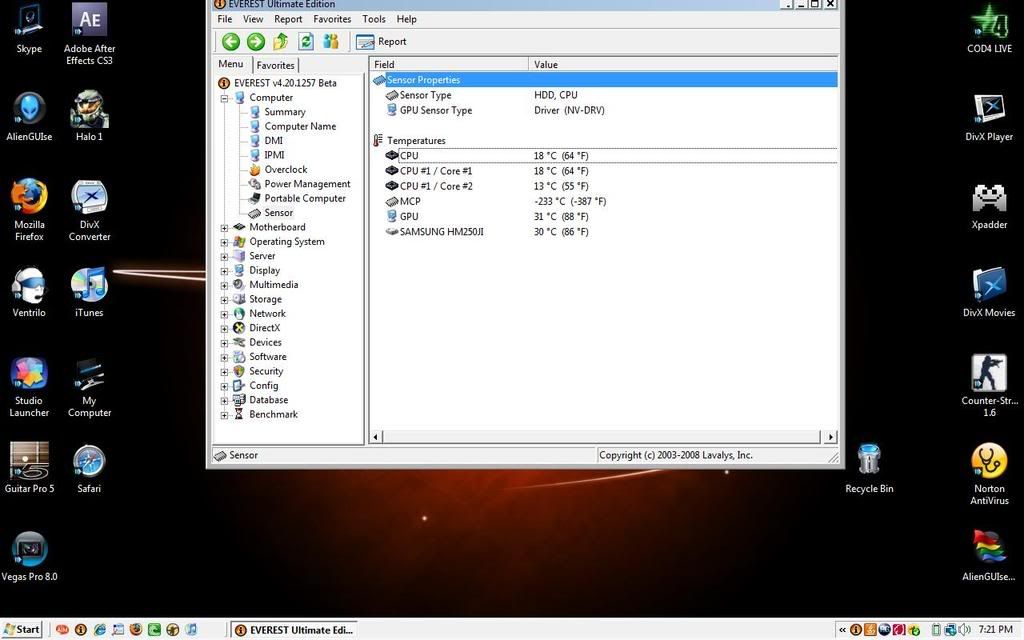
Task: Open the Report menu
Action: pos(288,19)
